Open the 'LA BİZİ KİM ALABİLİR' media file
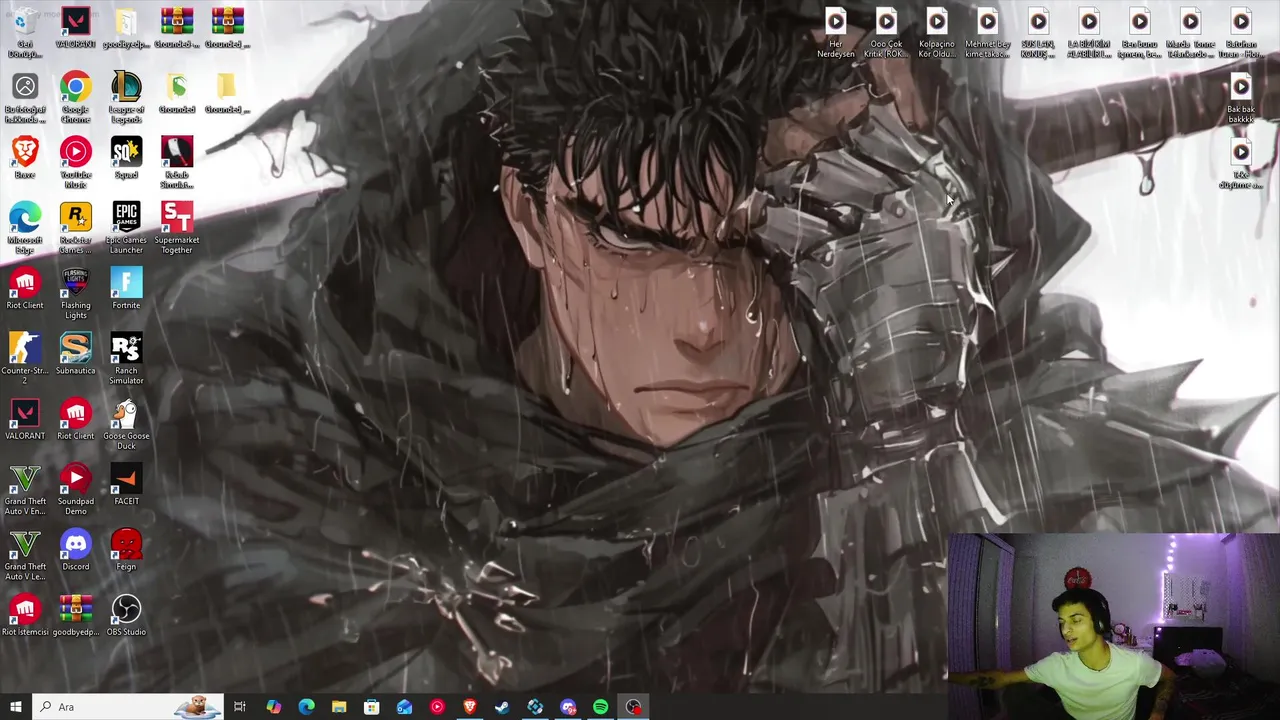 pyautogui.click(x=1089, y=33)
